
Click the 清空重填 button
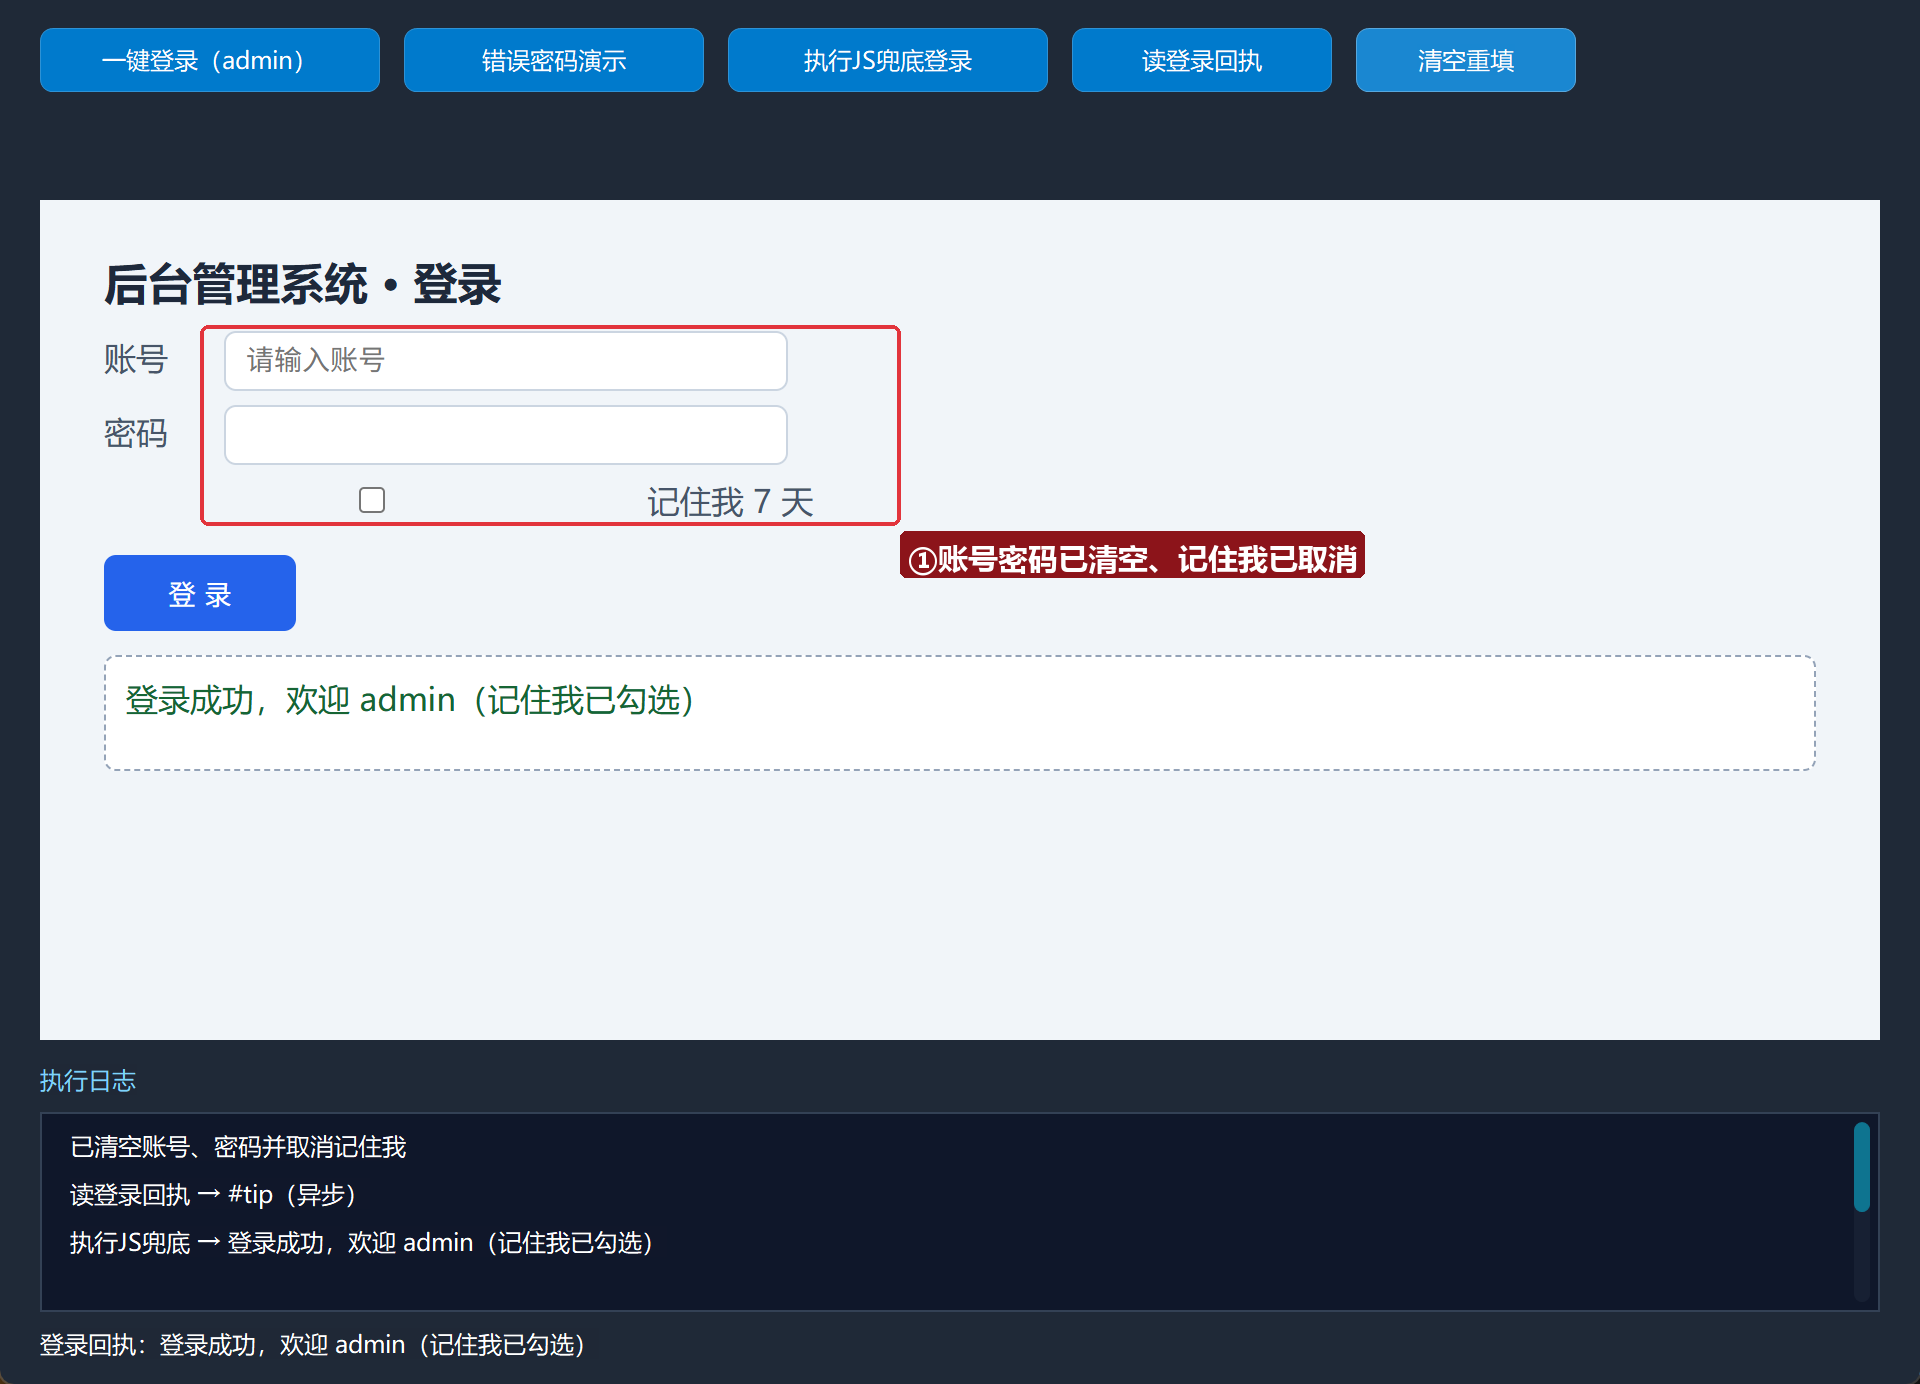(1466, 60)
